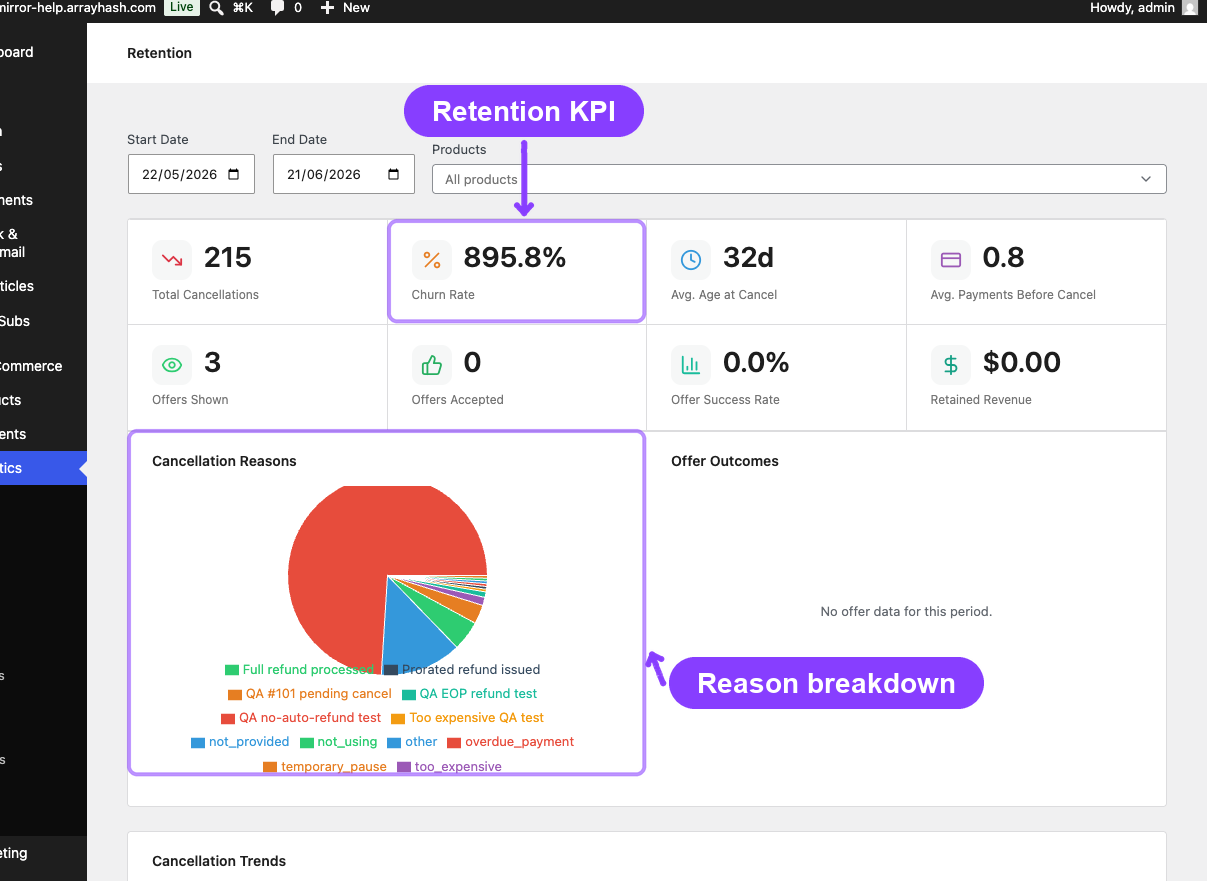Focus the Start Date field 22/05/2026
Screen dimensions: 1207x881
pyautogui.click(x=191, y=174)
